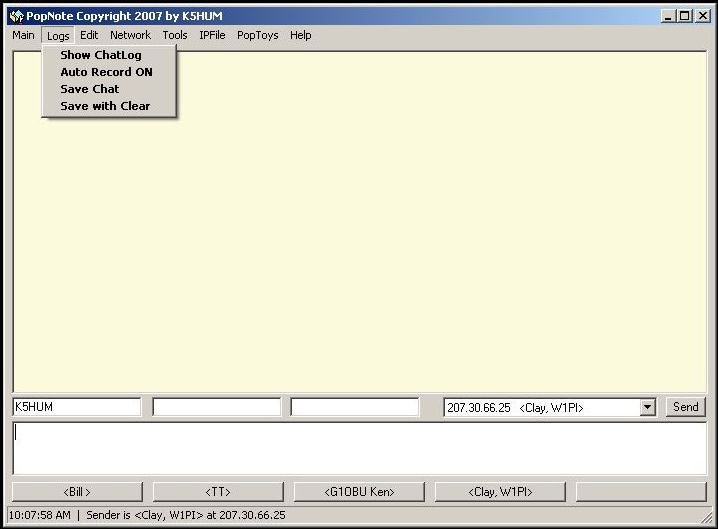Close the open Logs menu
This screenshot has height=529, width=718.
click(x=58, y=36)
